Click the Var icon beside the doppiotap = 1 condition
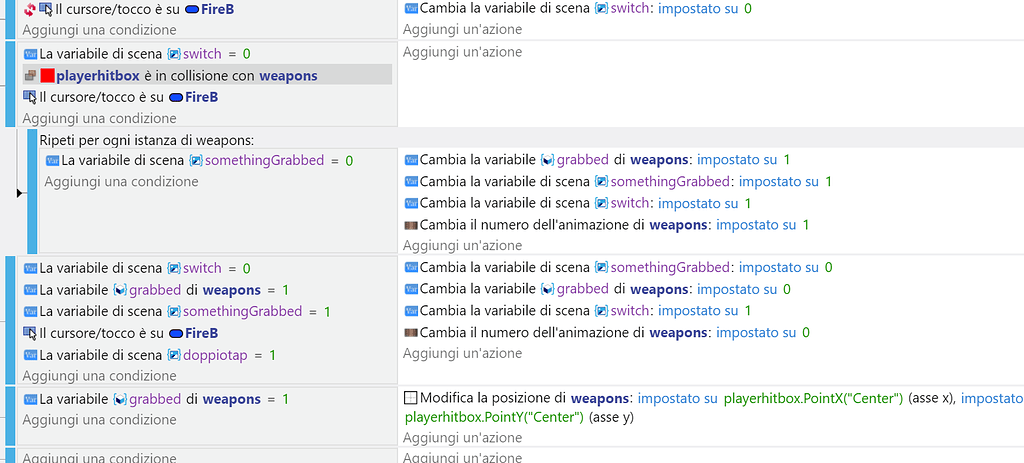The width and height of the screenshot is (1024, 463). 31,355
